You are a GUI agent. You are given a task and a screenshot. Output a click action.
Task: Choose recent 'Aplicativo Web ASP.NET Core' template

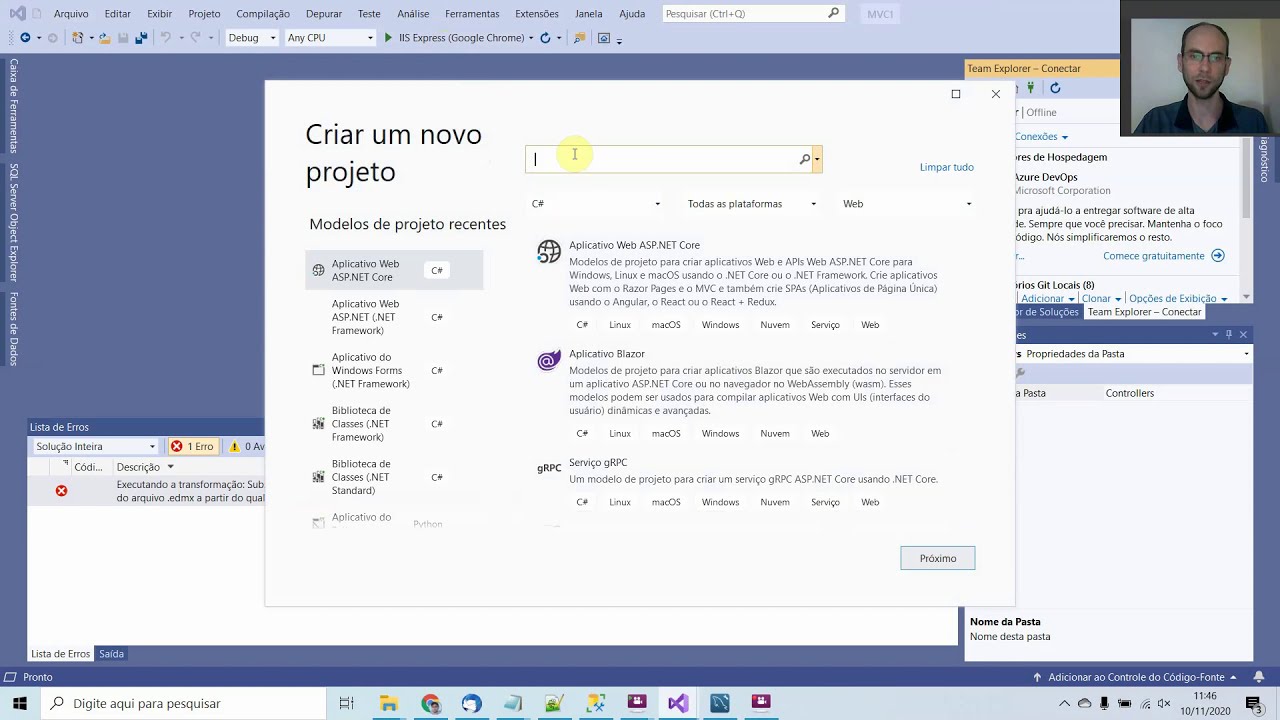[x=394, y=270]
